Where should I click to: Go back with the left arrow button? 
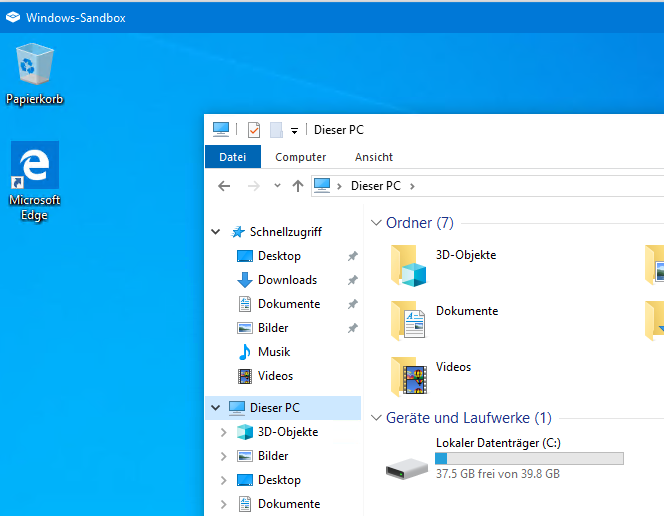tap(224, 186)
